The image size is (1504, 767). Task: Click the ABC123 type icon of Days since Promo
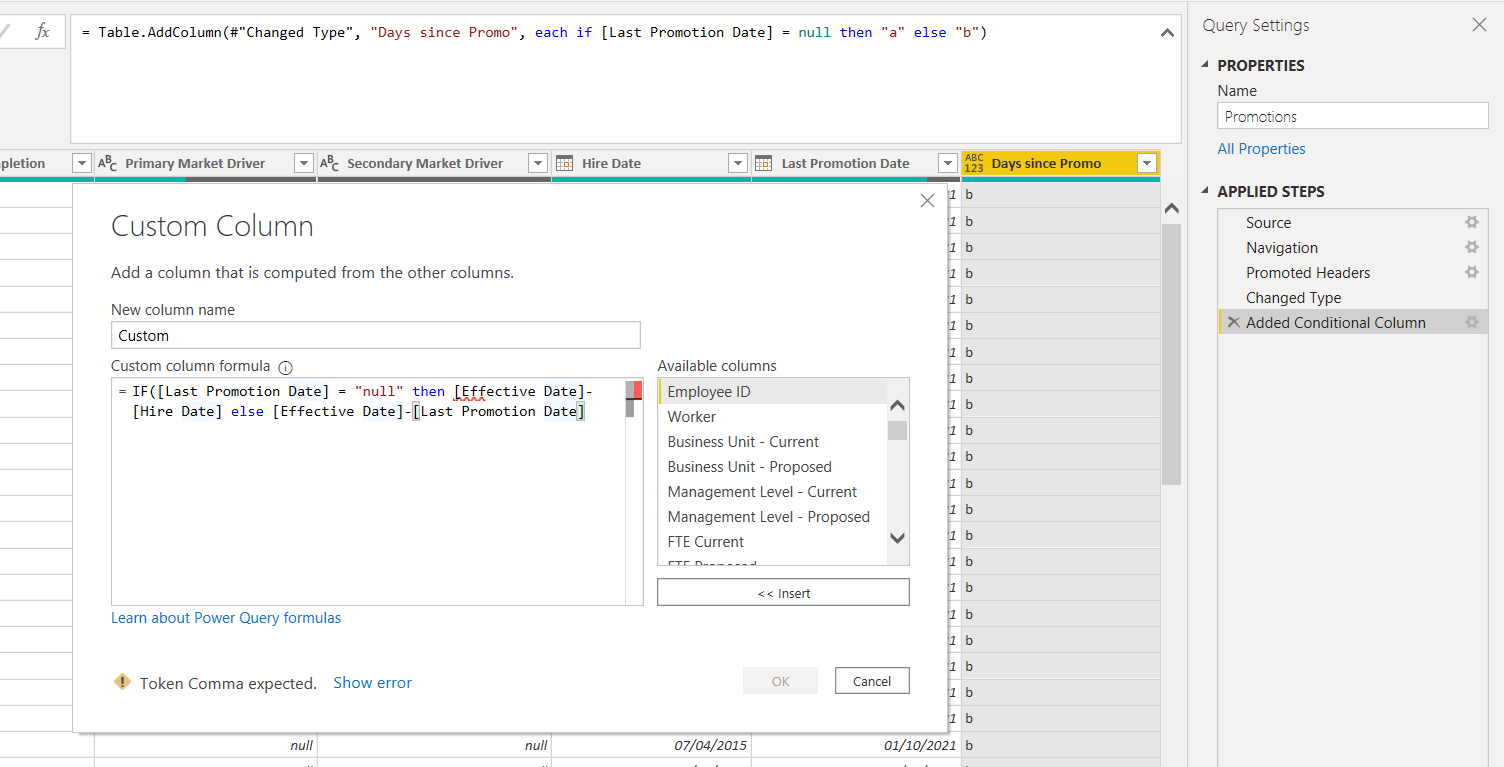point(974,163)
